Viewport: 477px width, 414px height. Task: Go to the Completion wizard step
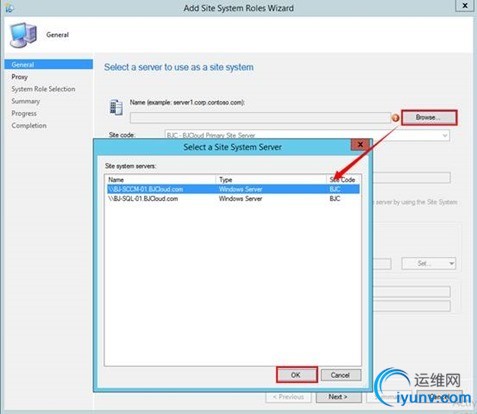coord(29,125)
